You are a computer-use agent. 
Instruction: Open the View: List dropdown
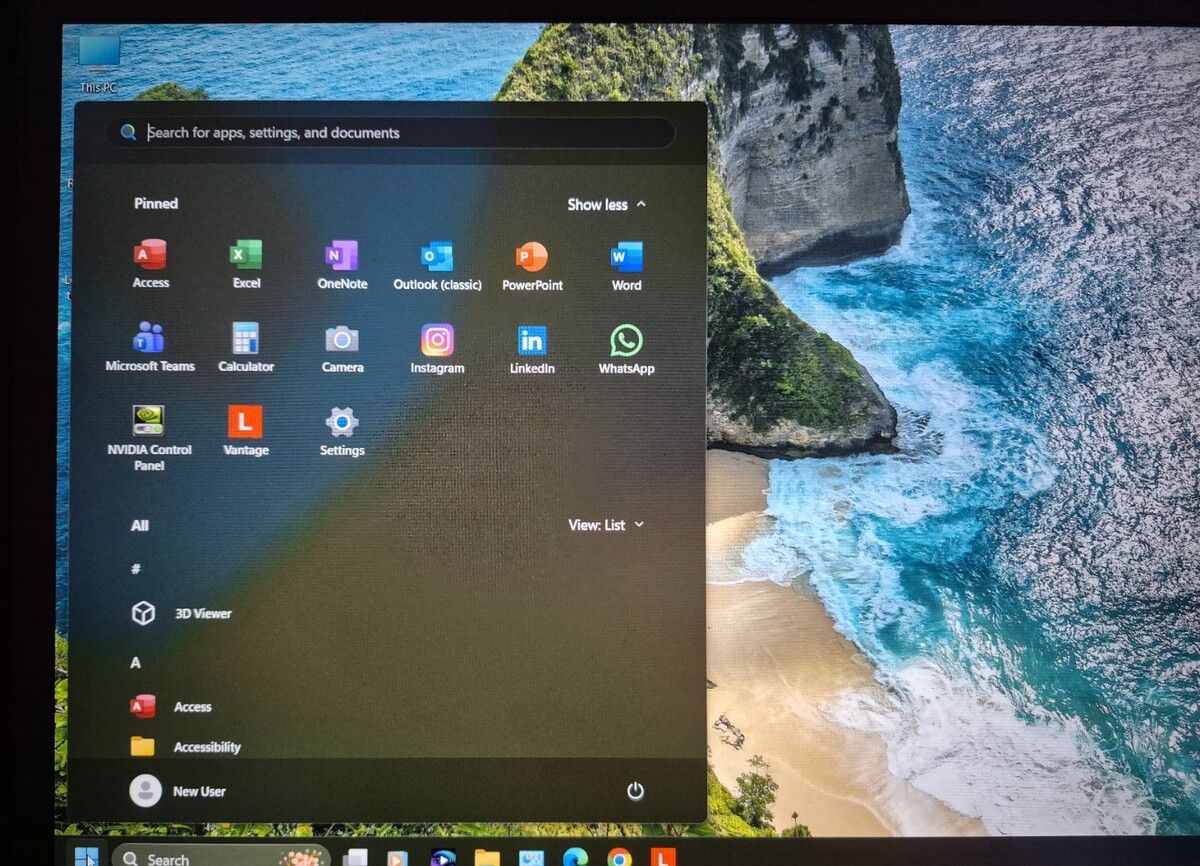pos(606,525)
